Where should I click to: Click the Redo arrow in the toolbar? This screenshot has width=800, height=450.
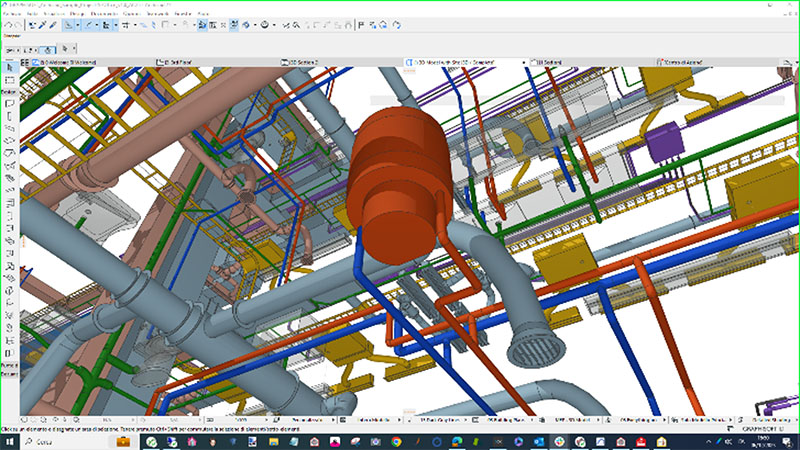pos(18,25)
